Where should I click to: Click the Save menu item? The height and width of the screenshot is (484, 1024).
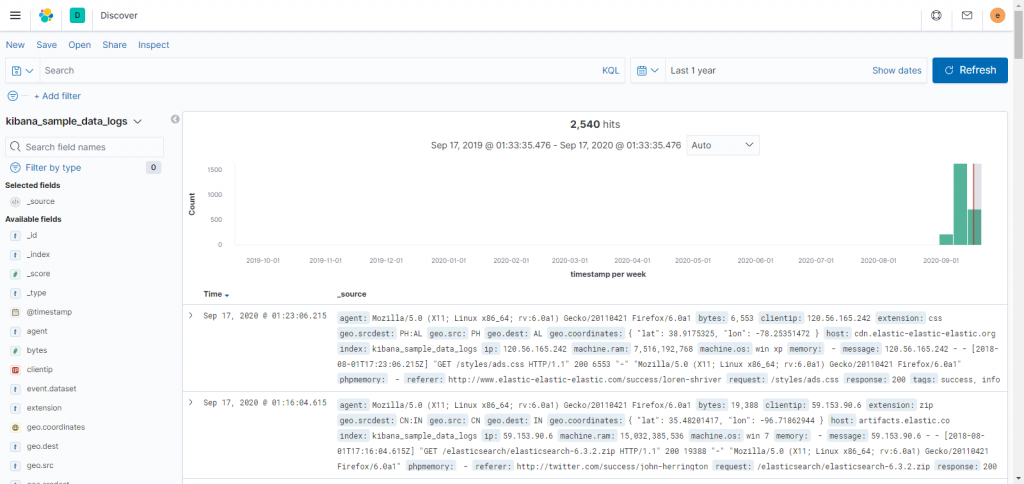46,45
